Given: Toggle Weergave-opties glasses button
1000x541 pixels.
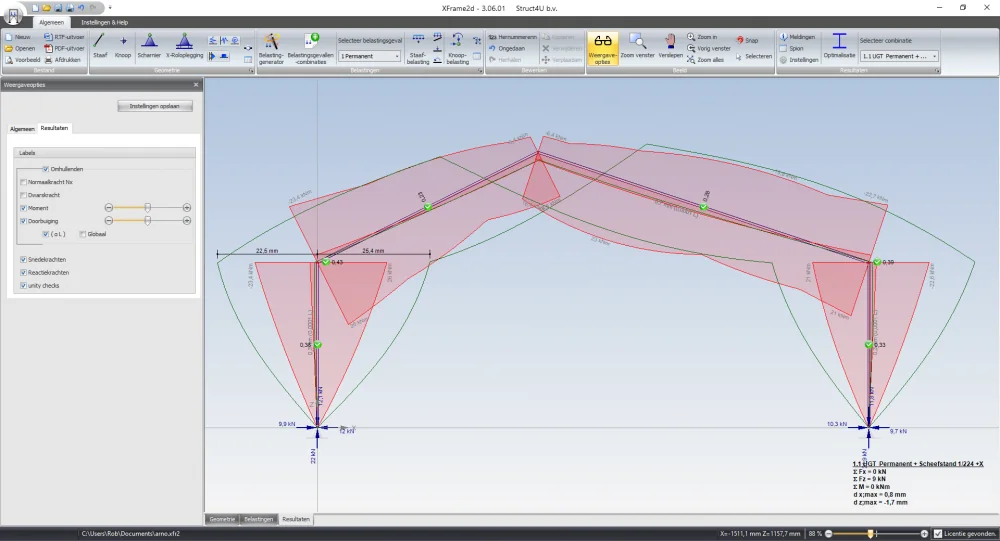Looking at the screenshot, I should coord(602,48).
